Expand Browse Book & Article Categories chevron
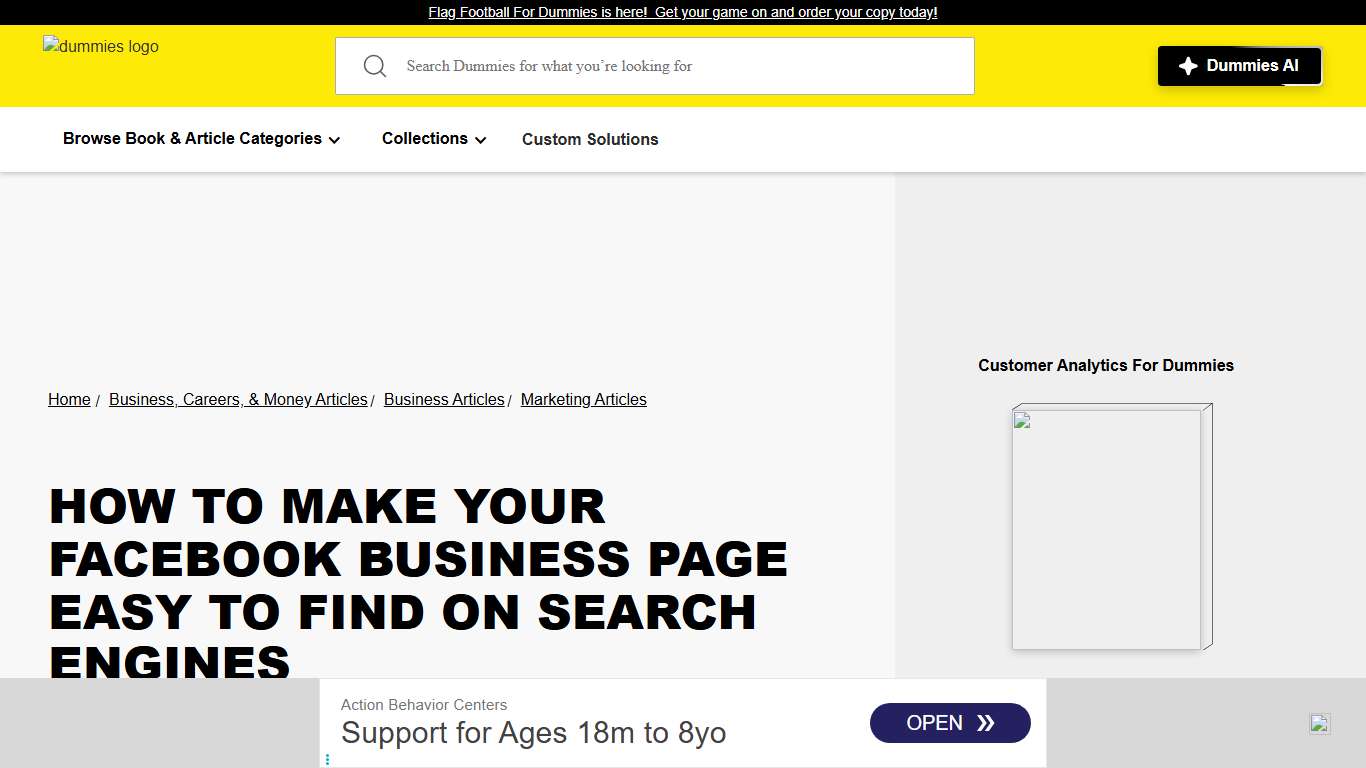This screenshot has width=1366, height=768. [334, 140]
